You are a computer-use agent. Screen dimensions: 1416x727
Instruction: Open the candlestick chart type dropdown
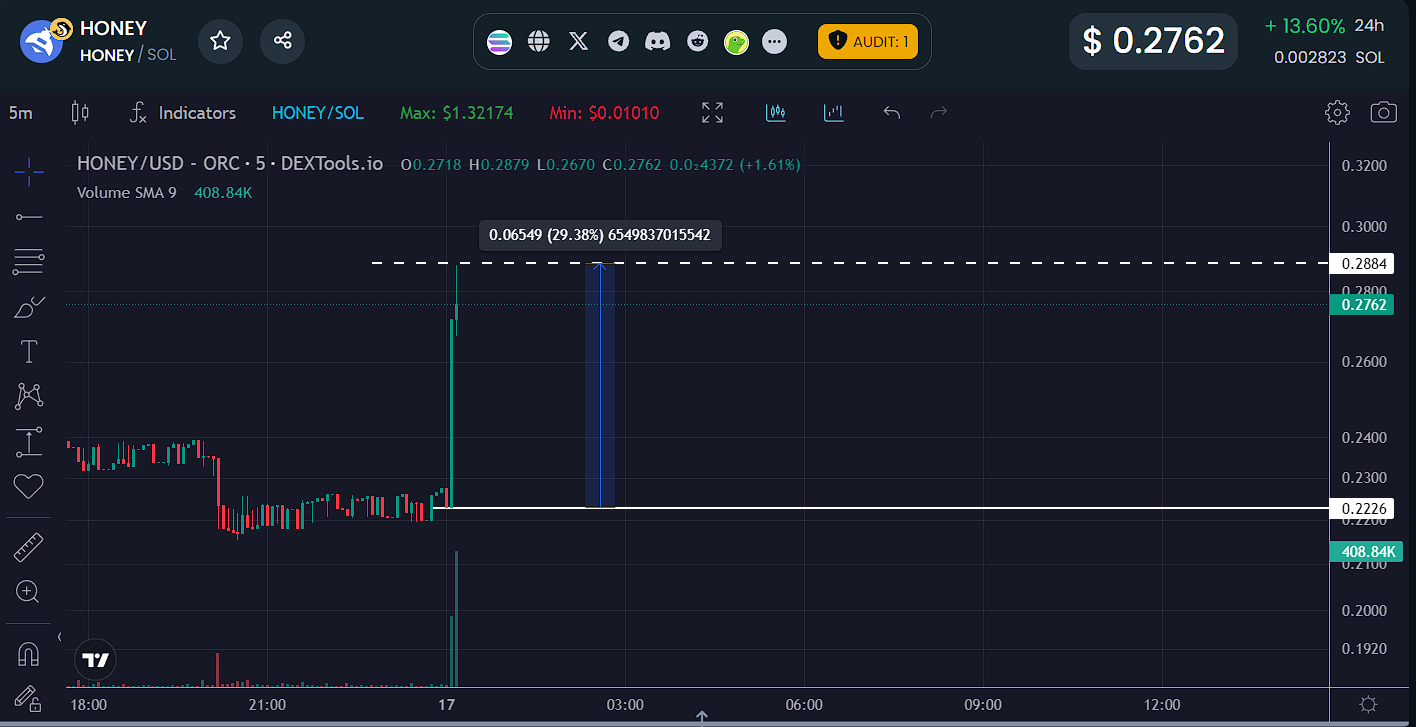80,113
